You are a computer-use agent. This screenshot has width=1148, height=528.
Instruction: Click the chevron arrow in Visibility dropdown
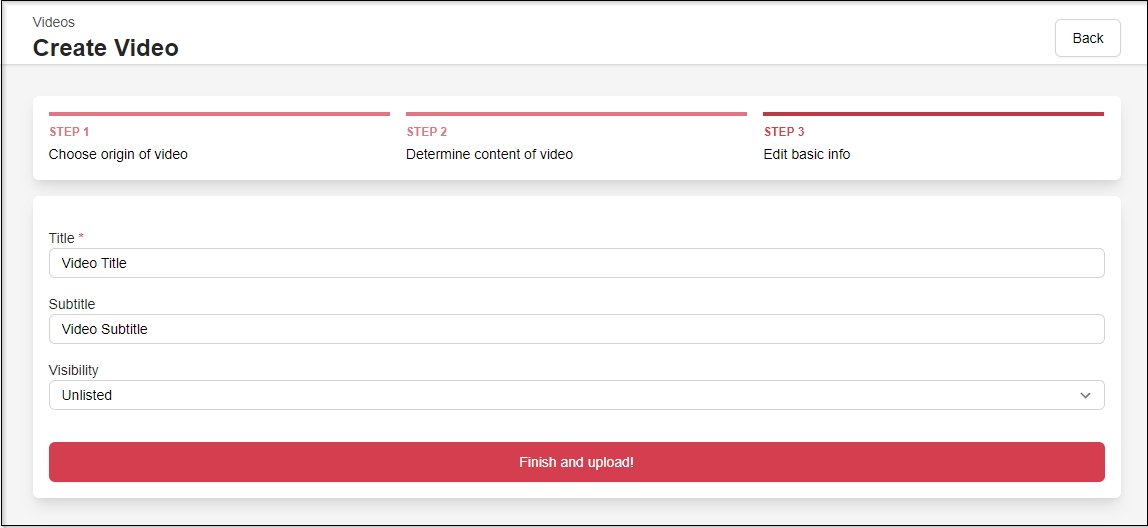click(1085, 395)
